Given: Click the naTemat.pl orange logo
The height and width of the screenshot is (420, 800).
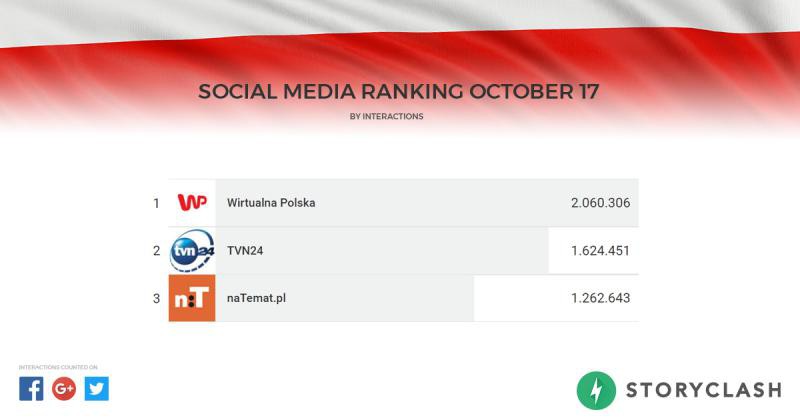Looking at the screenshot, I should point(192,298).
